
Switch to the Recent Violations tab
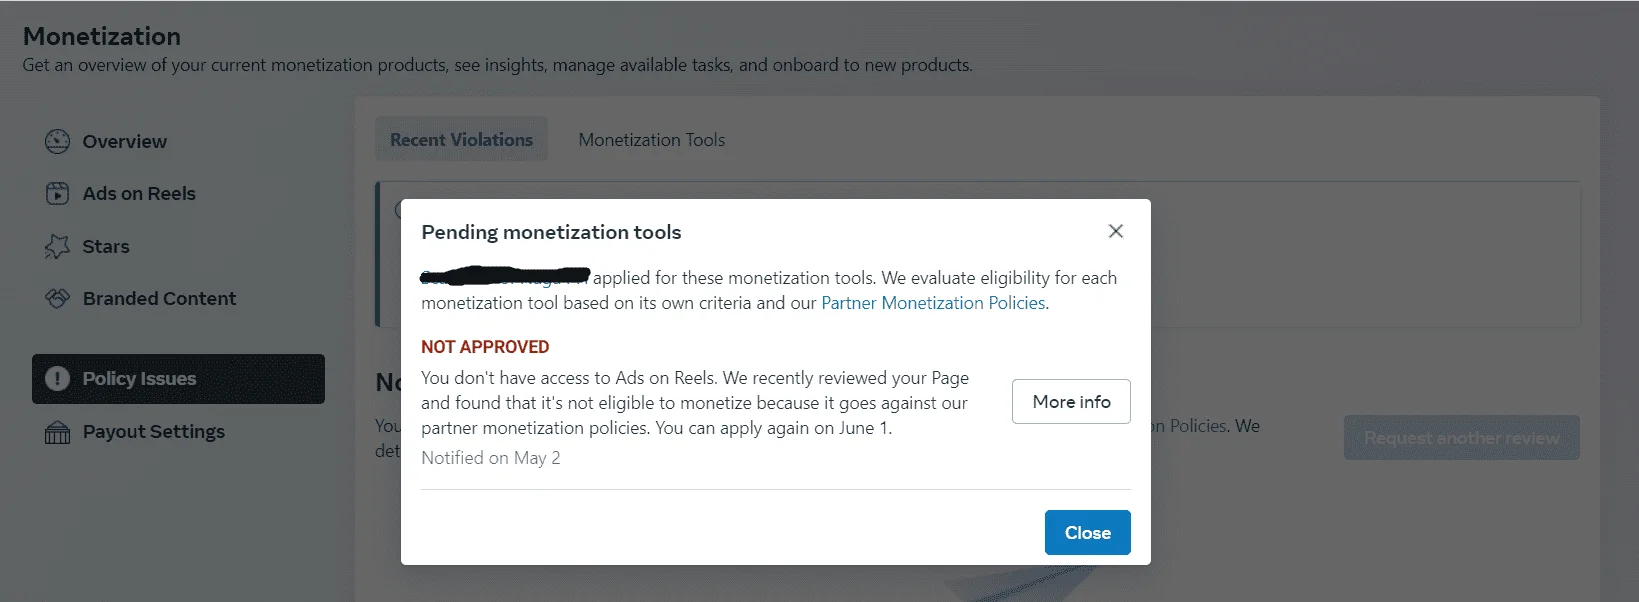461,140
